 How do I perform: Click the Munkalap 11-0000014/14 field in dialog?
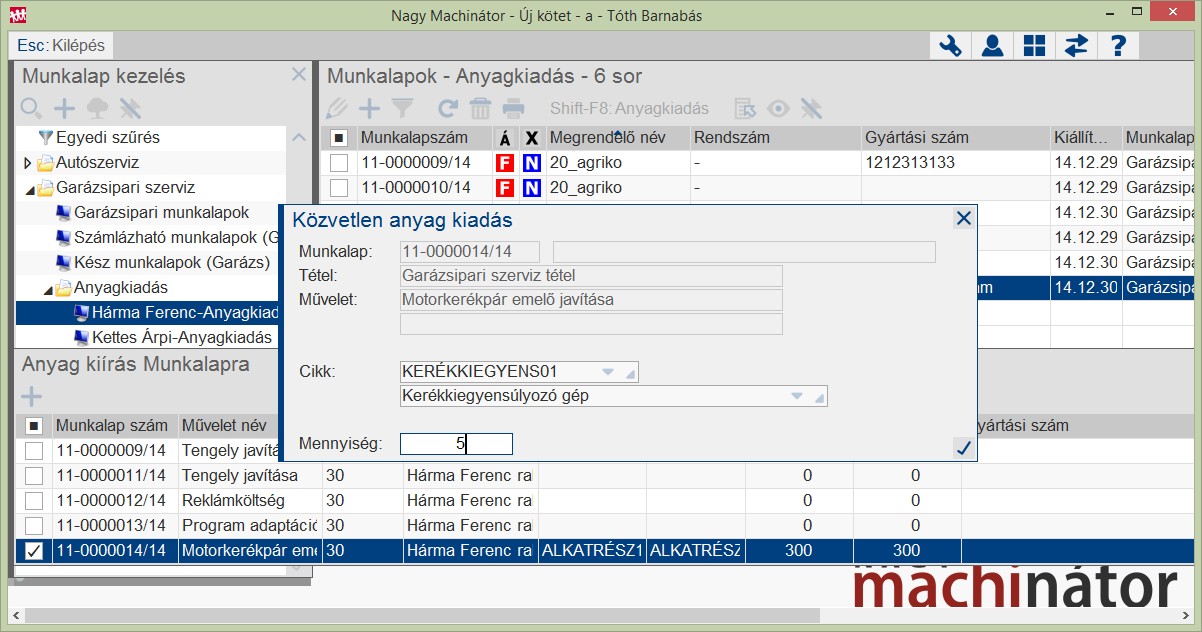tap(469, 252)
